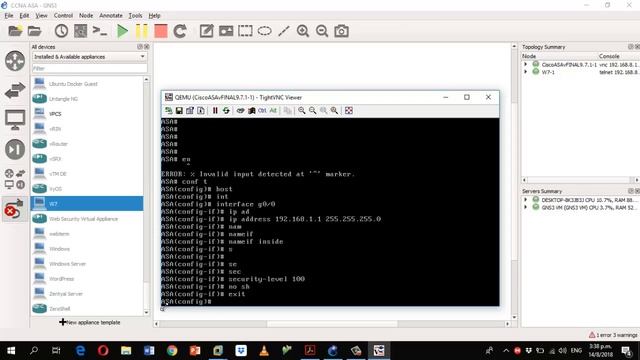Expand W7-1 node in Topology Summary
640x360 pixels.
pos(526,72)
